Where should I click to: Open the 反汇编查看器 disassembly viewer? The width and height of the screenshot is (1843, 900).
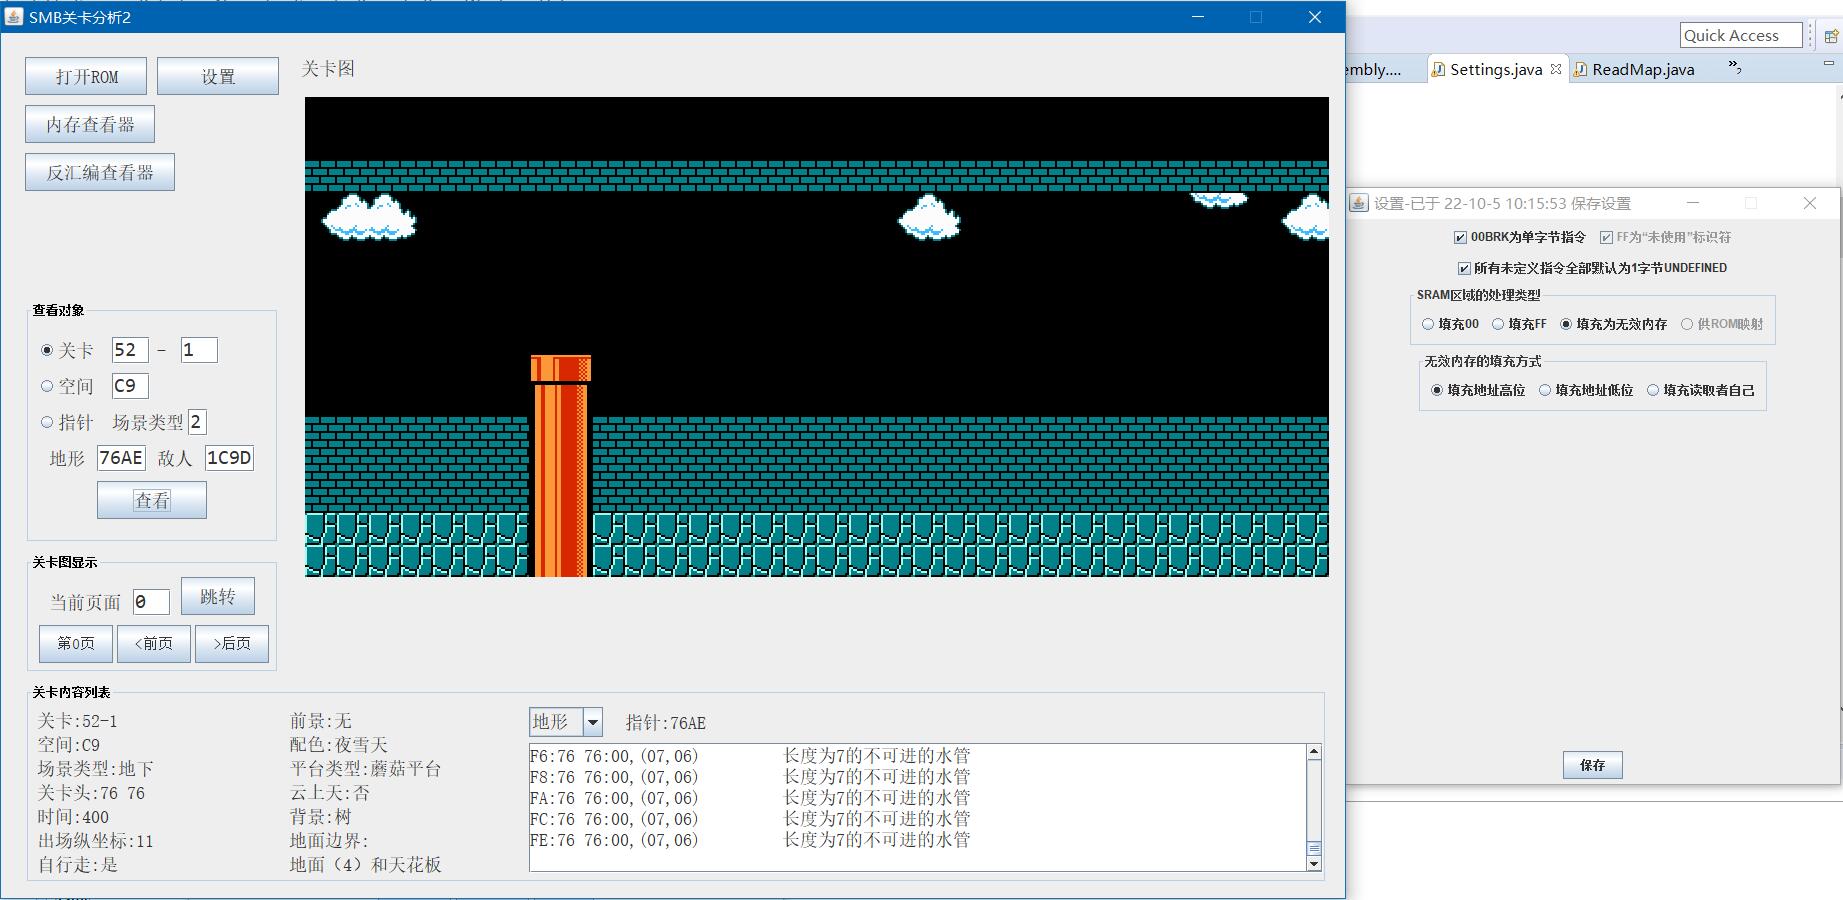[100, 172]
